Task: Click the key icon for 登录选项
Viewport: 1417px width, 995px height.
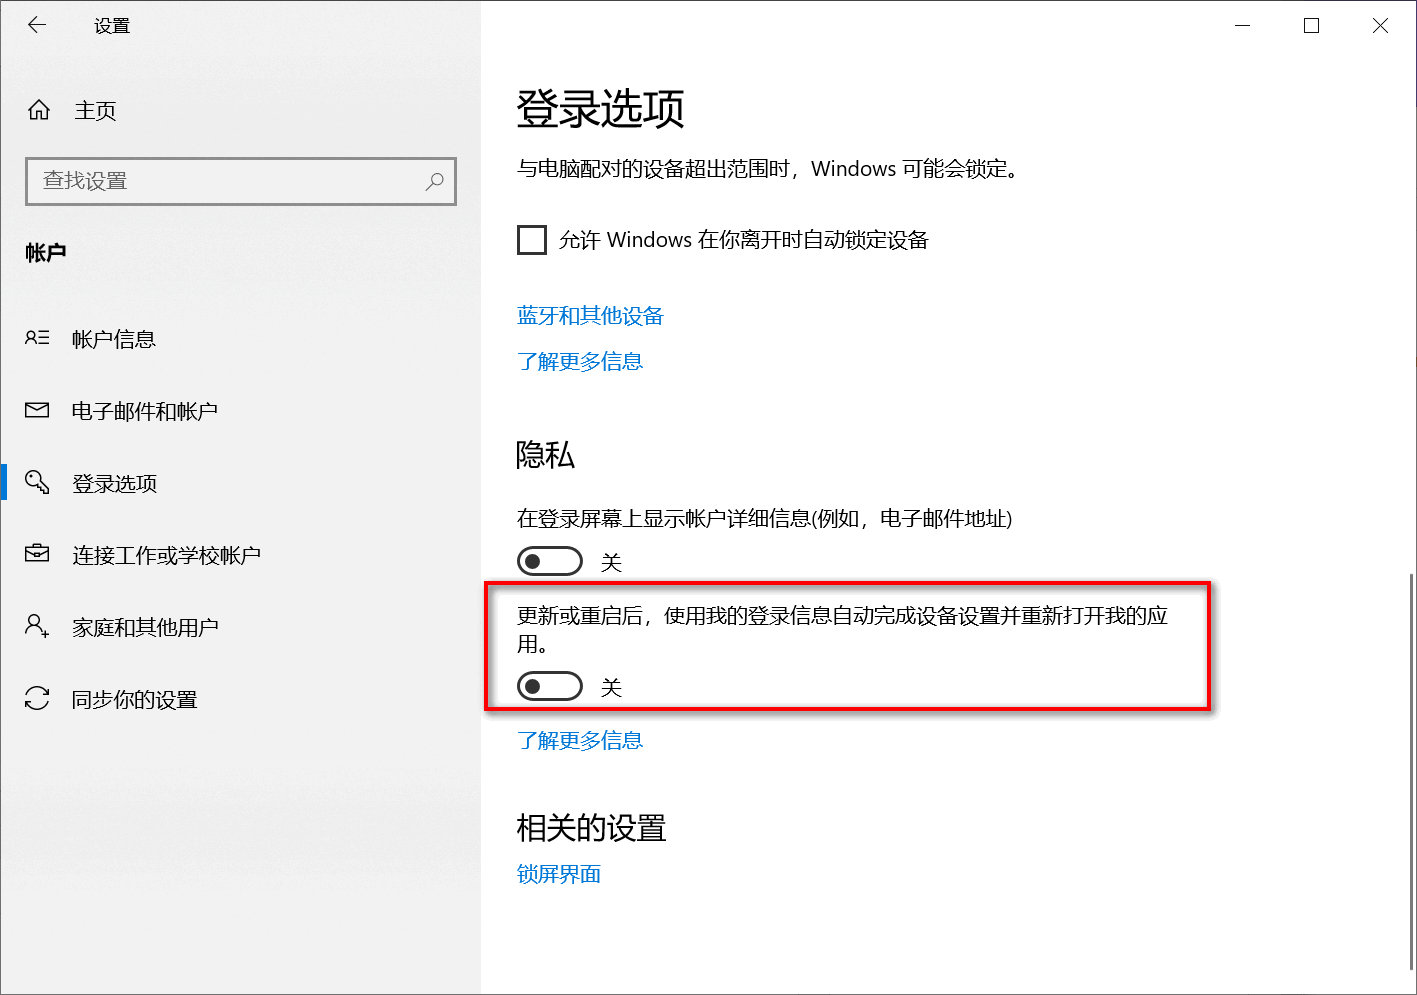Action: (37, 482)
